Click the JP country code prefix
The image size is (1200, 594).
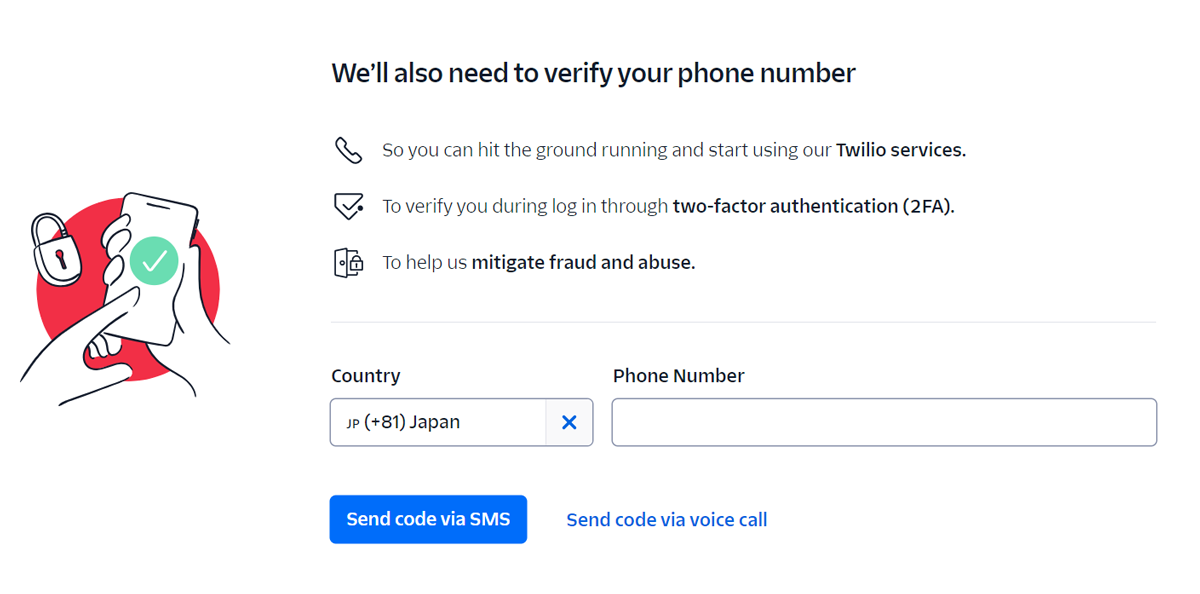(353, 423)
